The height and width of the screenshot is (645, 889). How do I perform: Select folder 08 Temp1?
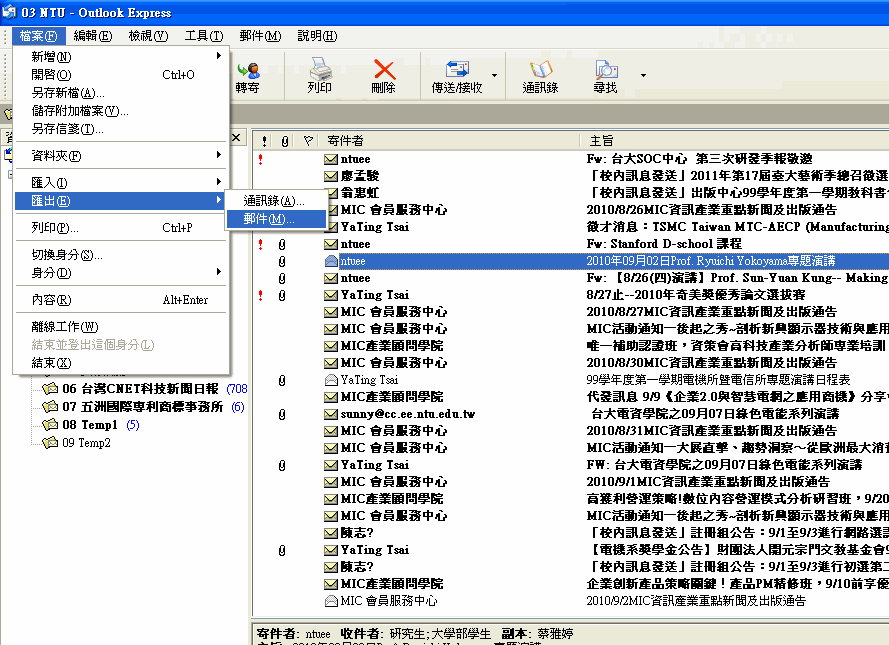click(90, 425)
